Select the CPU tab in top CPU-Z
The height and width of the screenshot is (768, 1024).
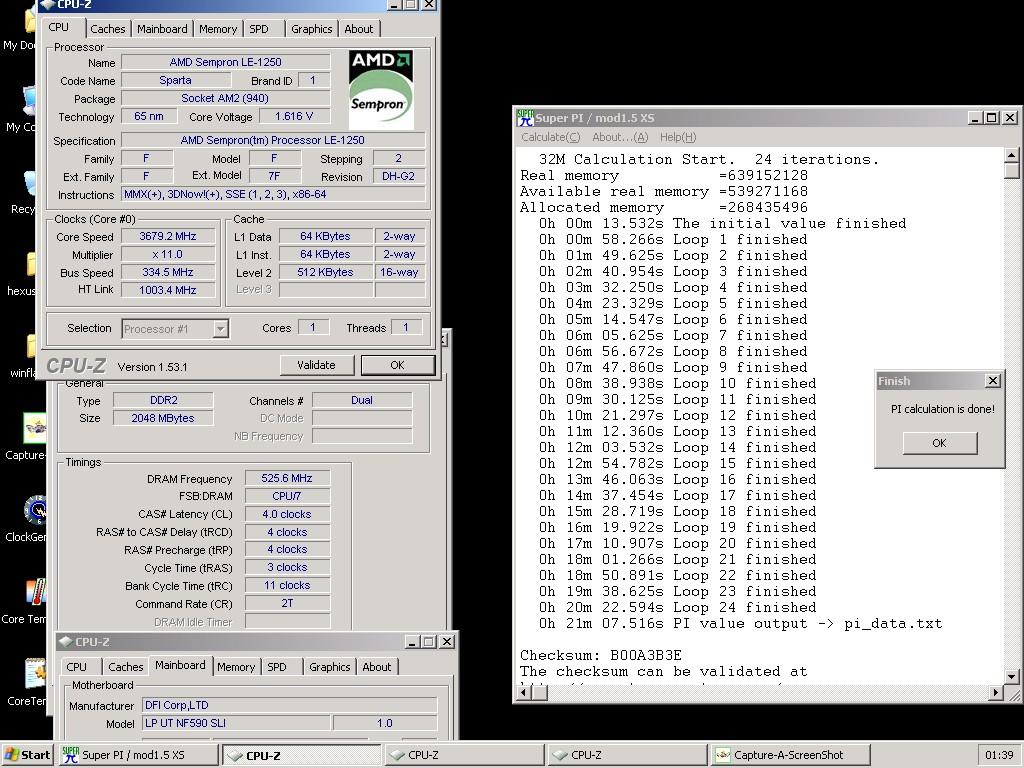[x=59, y=27]
